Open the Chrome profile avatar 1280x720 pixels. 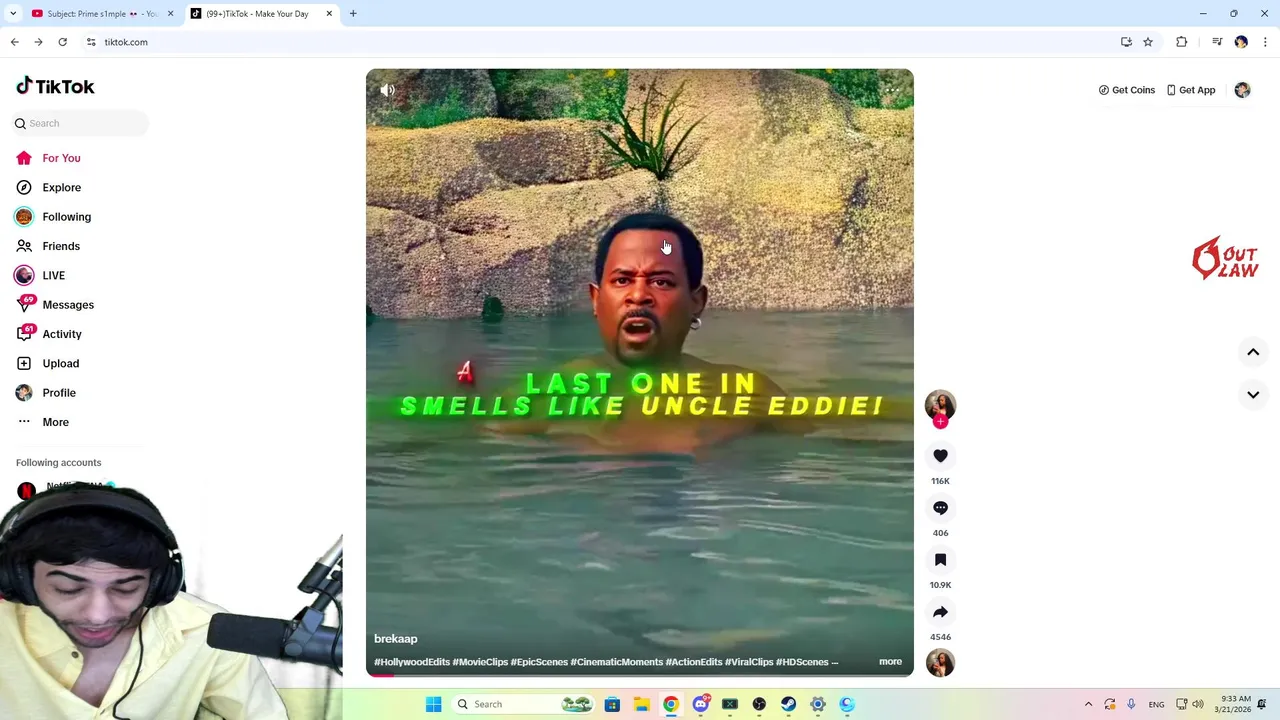[1241, 42]
